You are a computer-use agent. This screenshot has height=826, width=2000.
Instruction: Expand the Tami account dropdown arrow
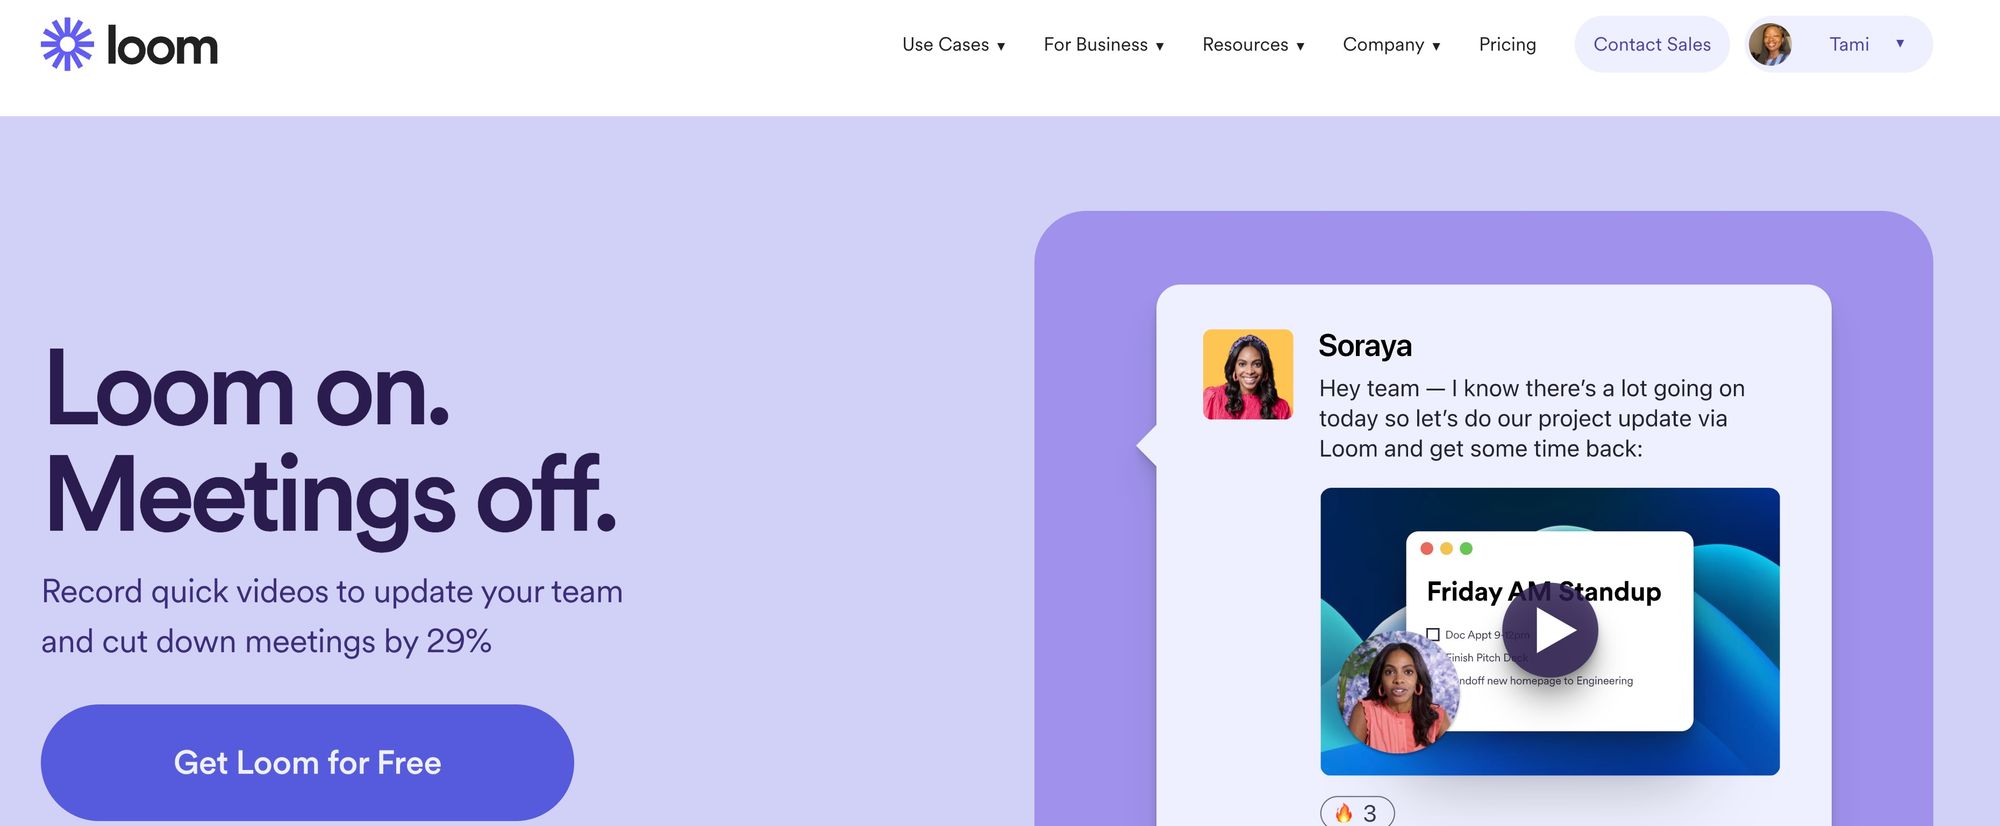click(x=1900, y=43)
